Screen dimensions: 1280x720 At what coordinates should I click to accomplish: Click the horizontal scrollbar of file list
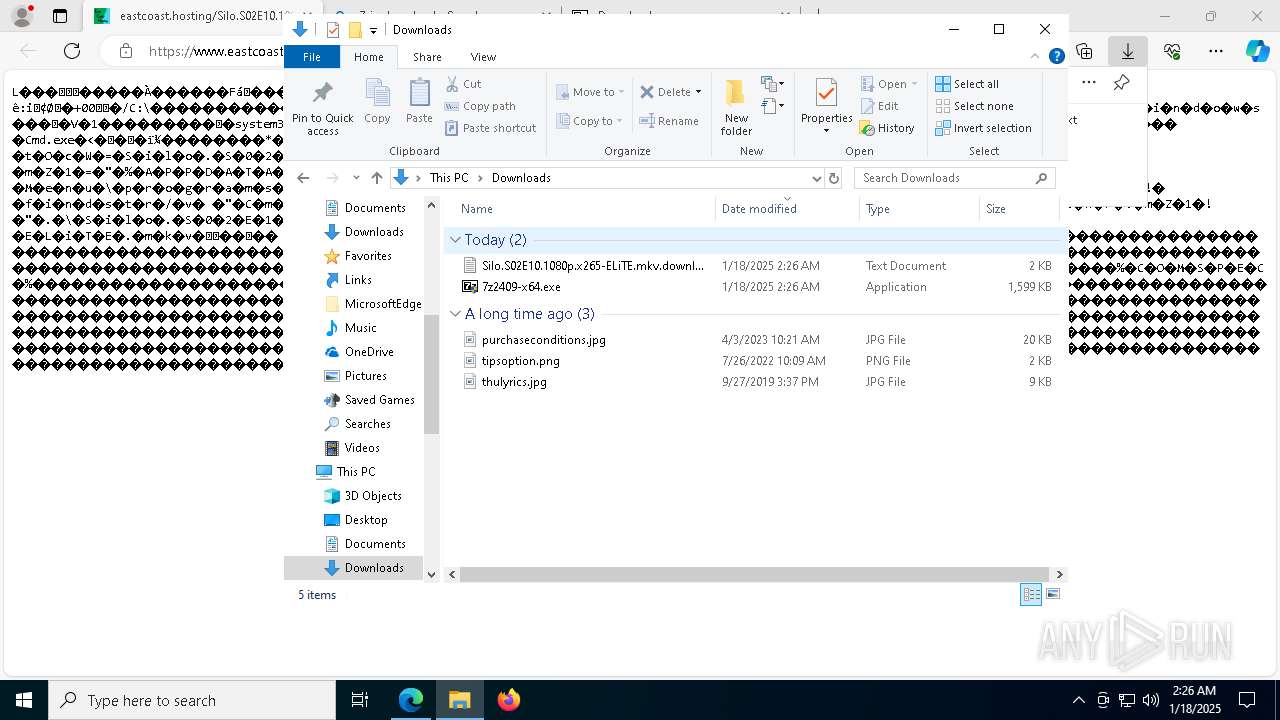(x=755, y=574)
